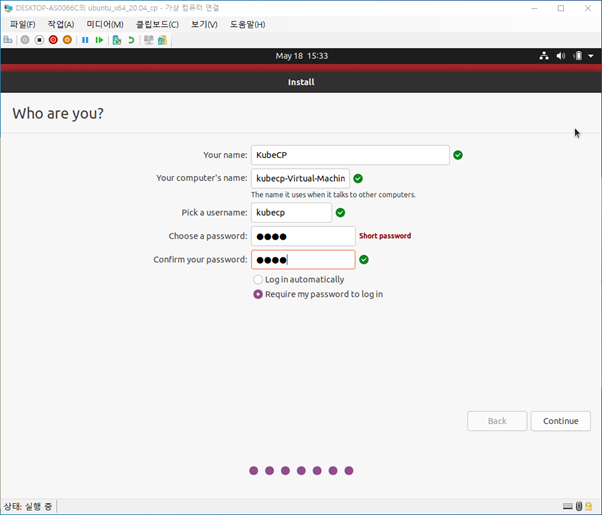Screen dimensions: 602x515
Task: Save VM state with the orange icon
Action: tap(67, 40)
